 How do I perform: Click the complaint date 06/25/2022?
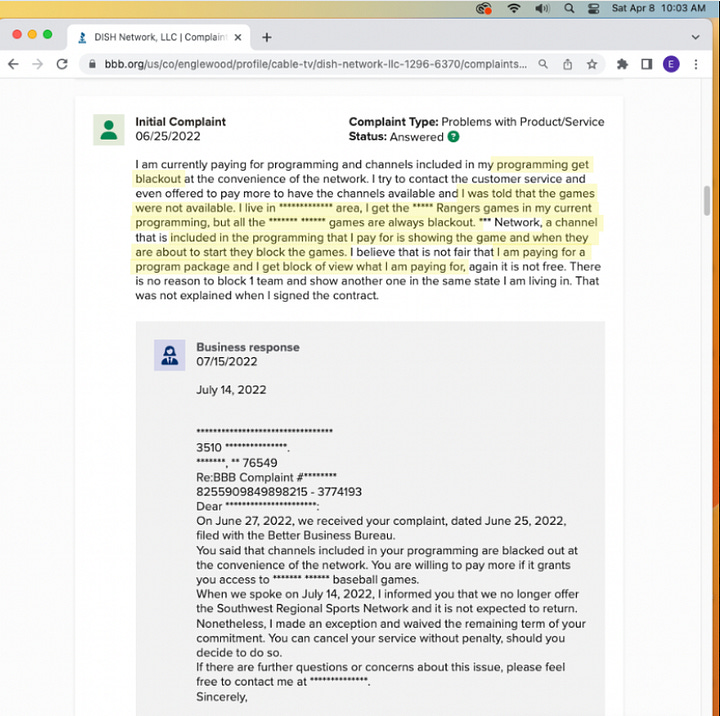tap(168, 136)
